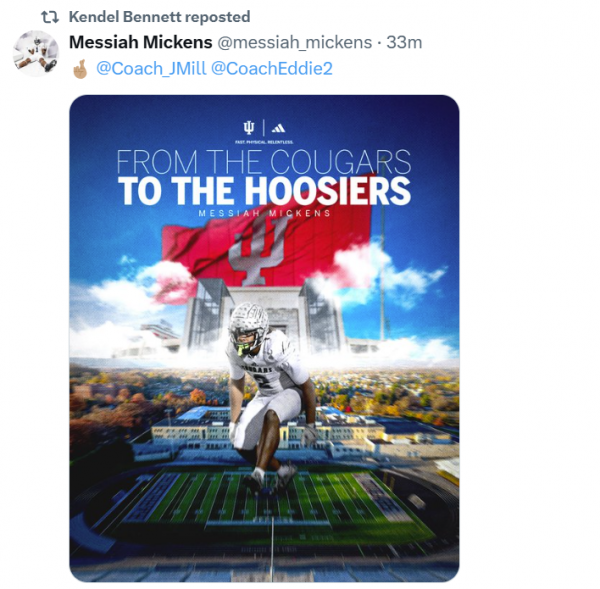Image resolution: width=600 pixels, height=589 pixels.
Task: Click the FROM THE COUGARS headline
Action: pos(264,162)
